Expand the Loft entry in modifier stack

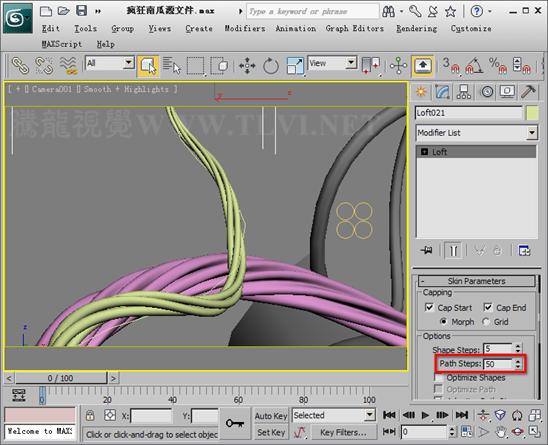click(x=424, y=152)
